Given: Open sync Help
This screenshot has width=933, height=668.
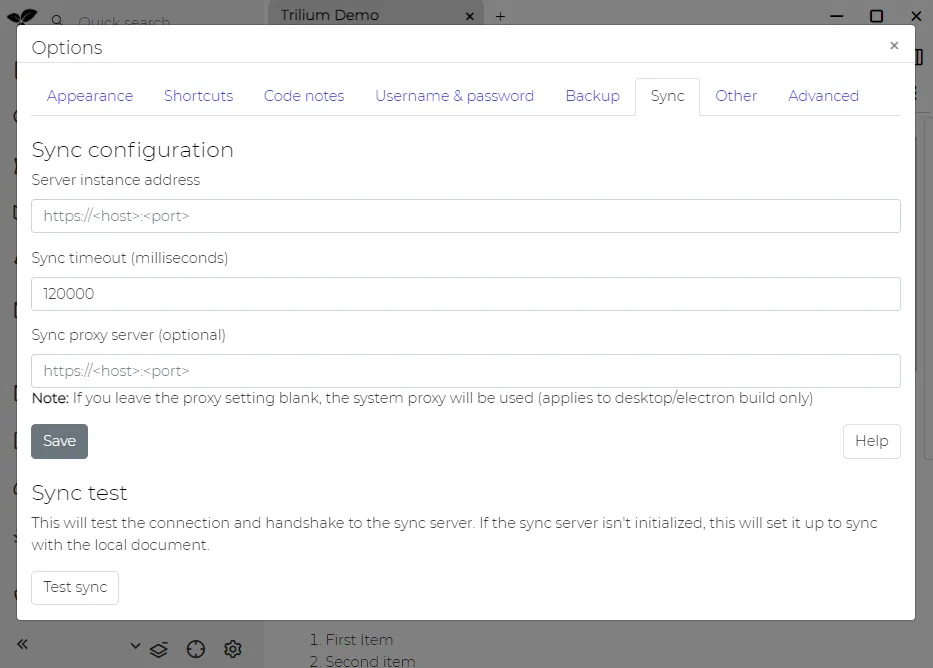Looking at the screenshot, I should click(x=871, y=441).
